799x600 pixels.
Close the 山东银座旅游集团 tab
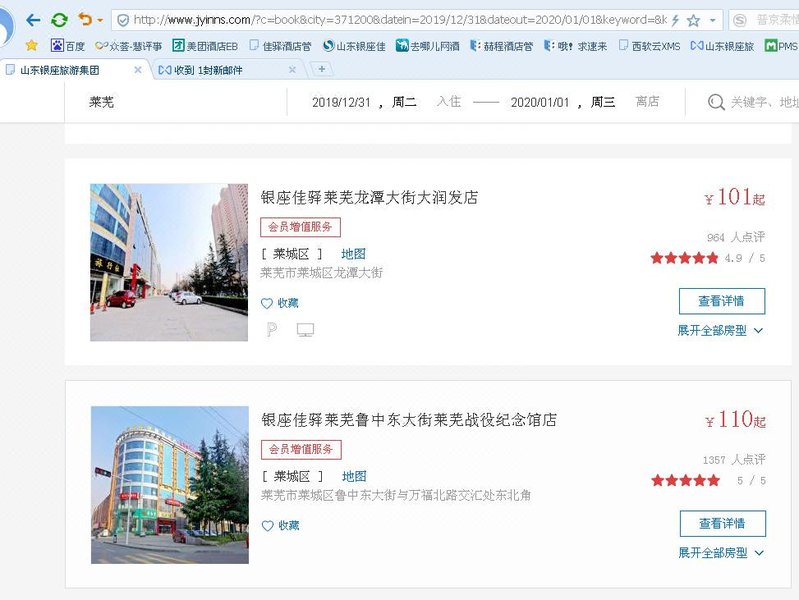138,70
